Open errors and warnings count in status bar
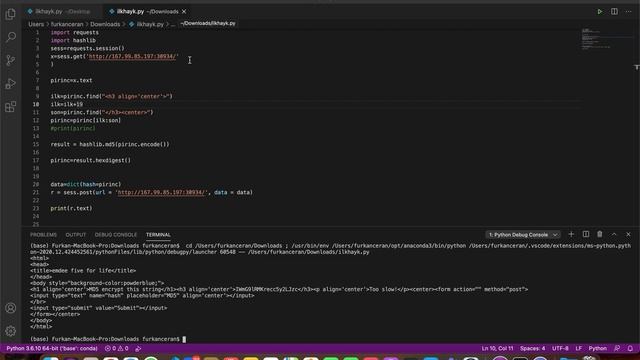The image size is (640, 360). pos(117,348)
